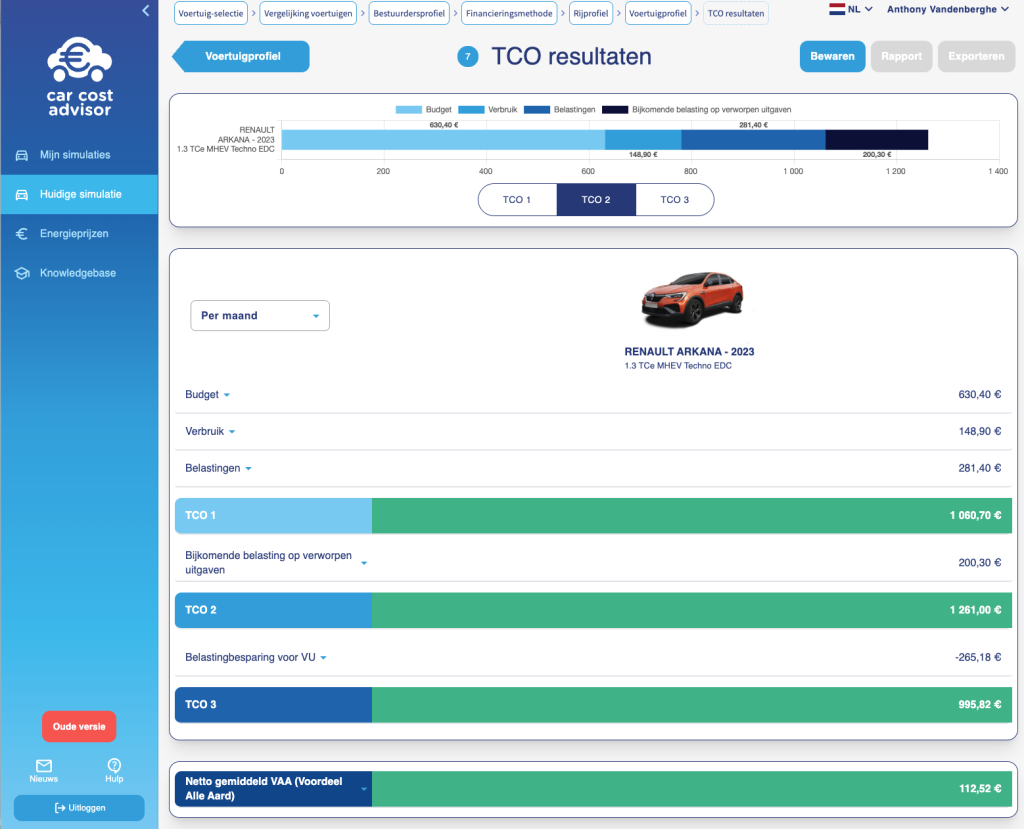The width and height of the screenshot is (1024, 829).
Task: Click the graduation cap Knowledgebase icon
Action: (21, 273)
